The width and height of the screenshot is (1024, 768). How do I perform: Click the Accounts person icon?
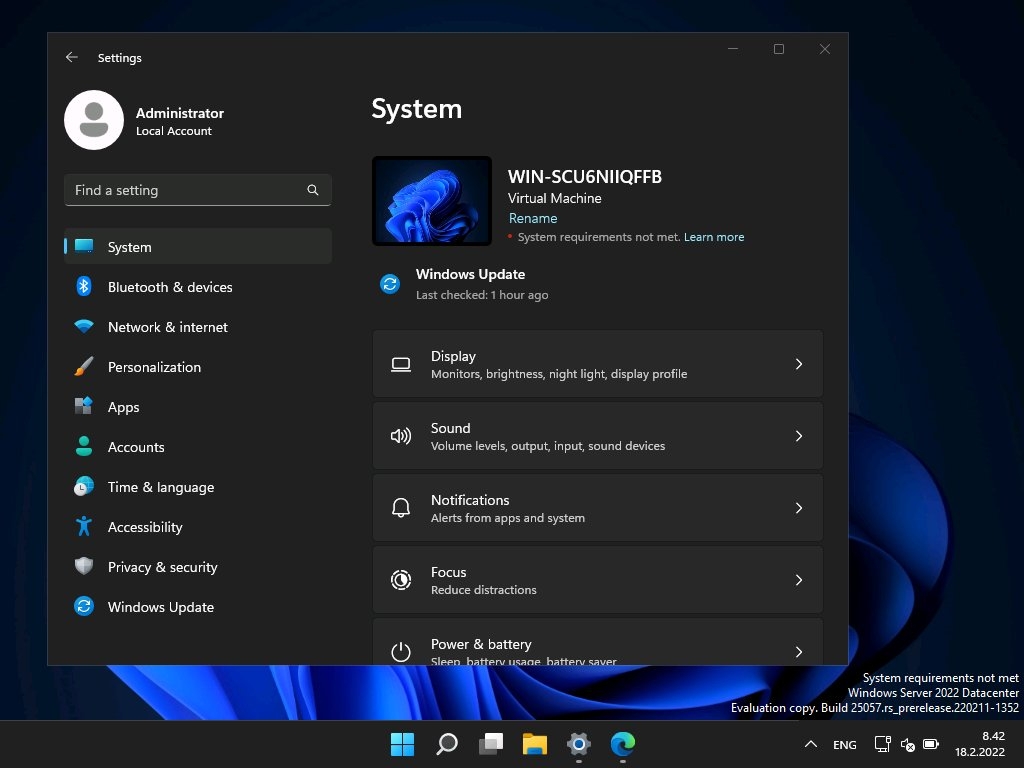click(x=84, y=446)
